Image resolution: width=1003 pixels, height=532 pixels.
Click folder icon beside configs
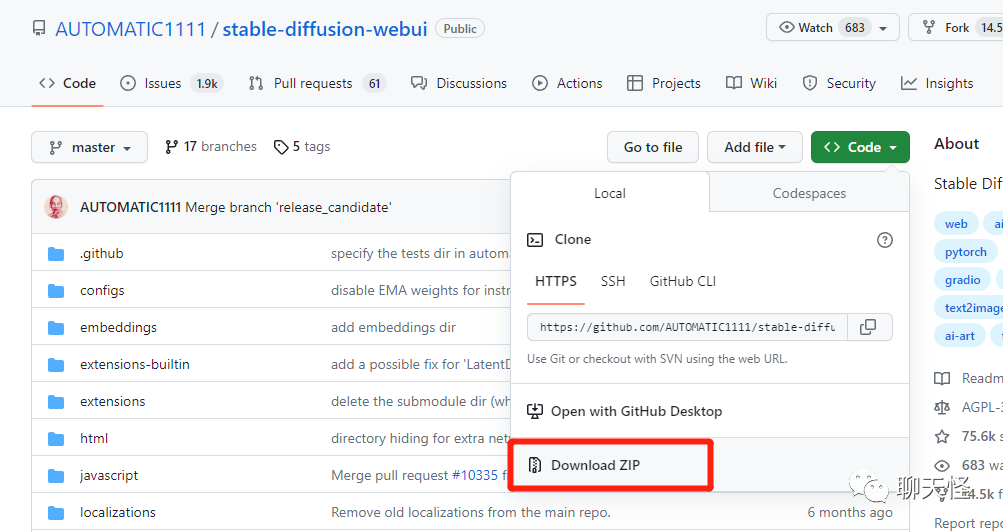56,291
